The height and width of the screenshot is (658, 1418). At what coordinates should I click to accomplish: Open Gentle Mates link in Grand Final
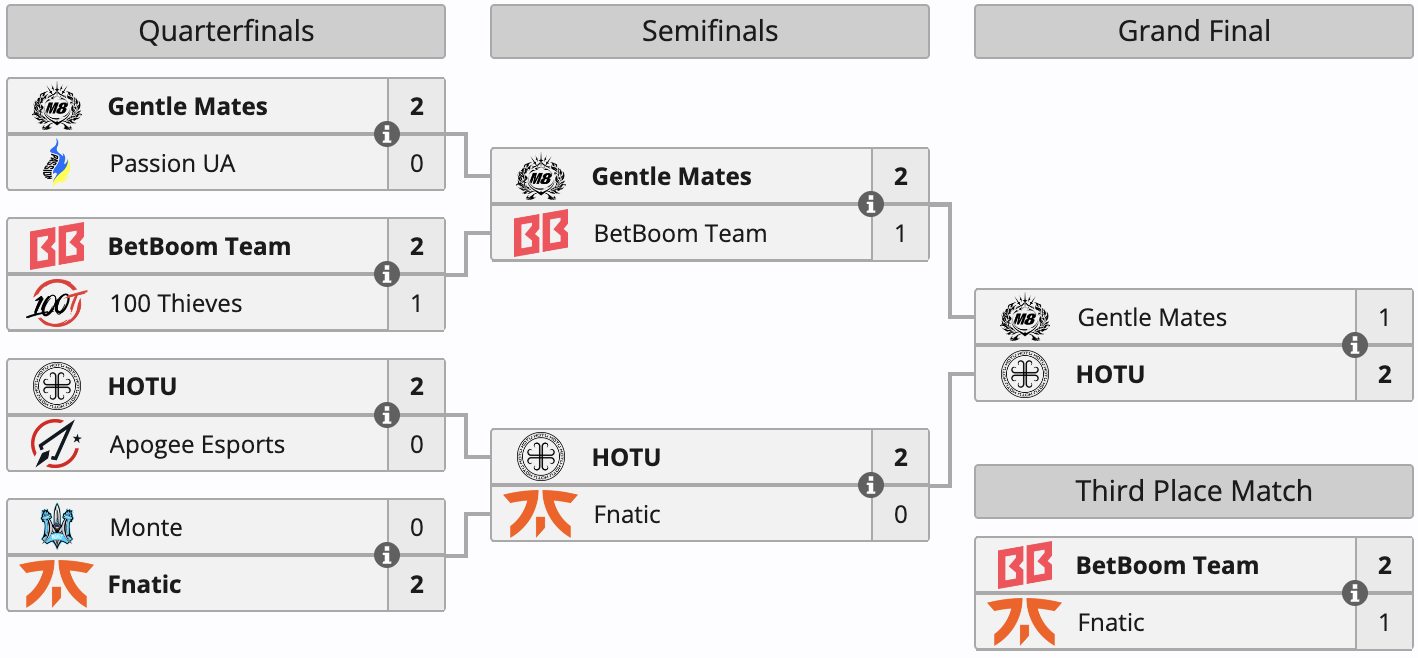[1152, 318]
